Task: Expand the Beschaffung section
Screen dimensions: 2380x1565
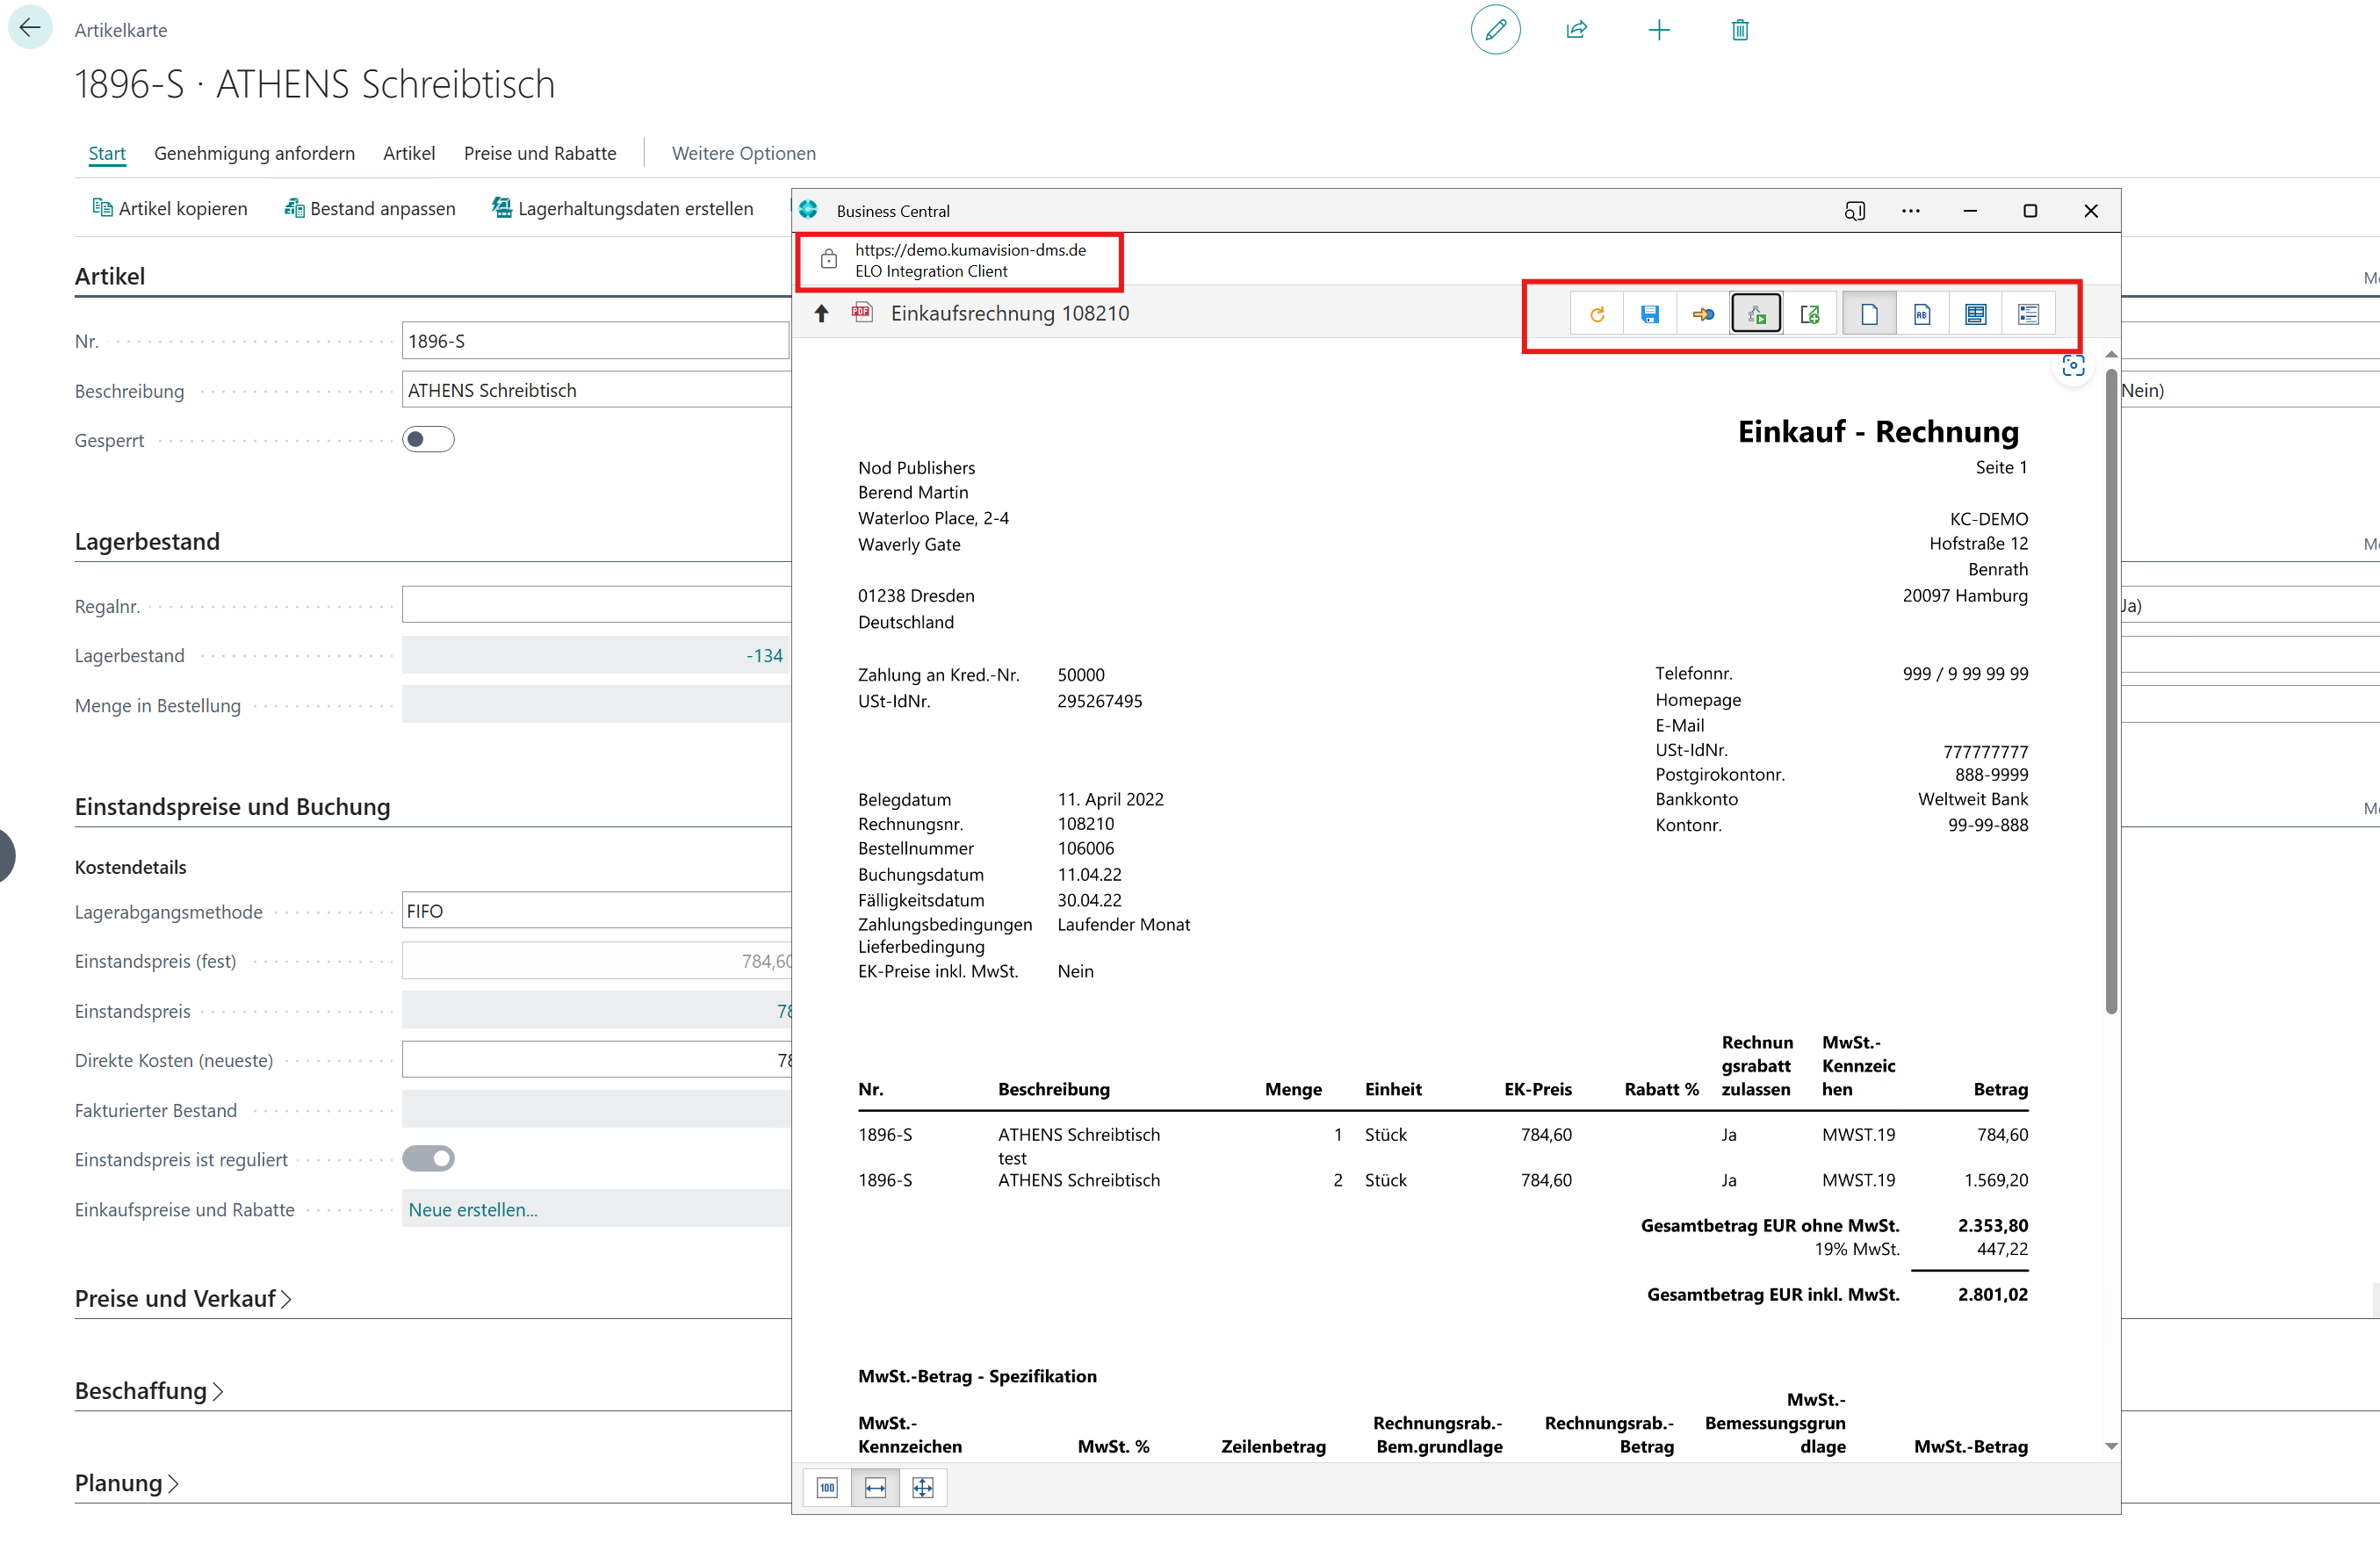Action: click(x=149, y=1391)
